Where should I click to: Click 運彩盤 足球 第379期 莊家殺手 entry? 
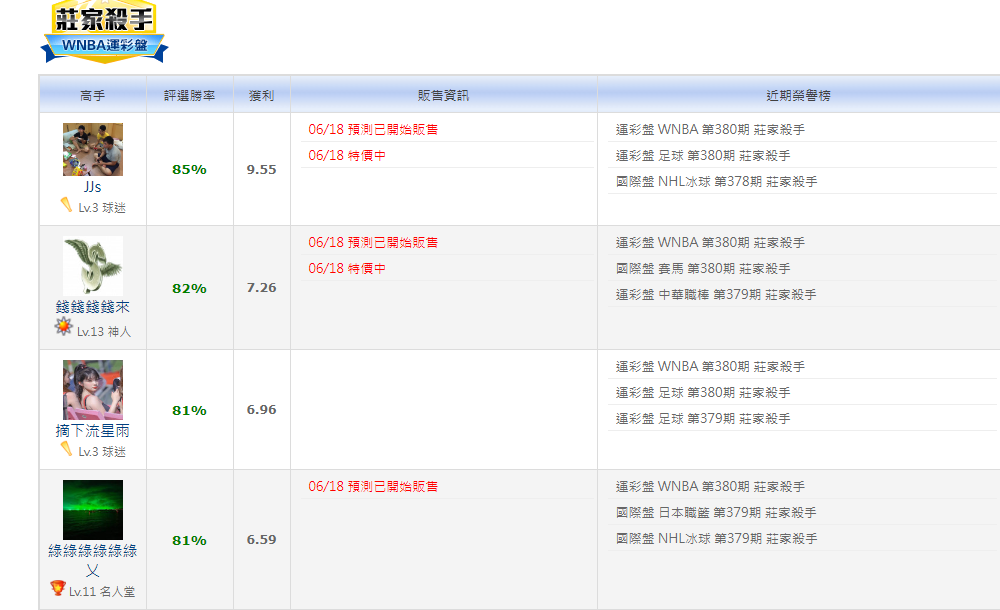coord(703,419)
